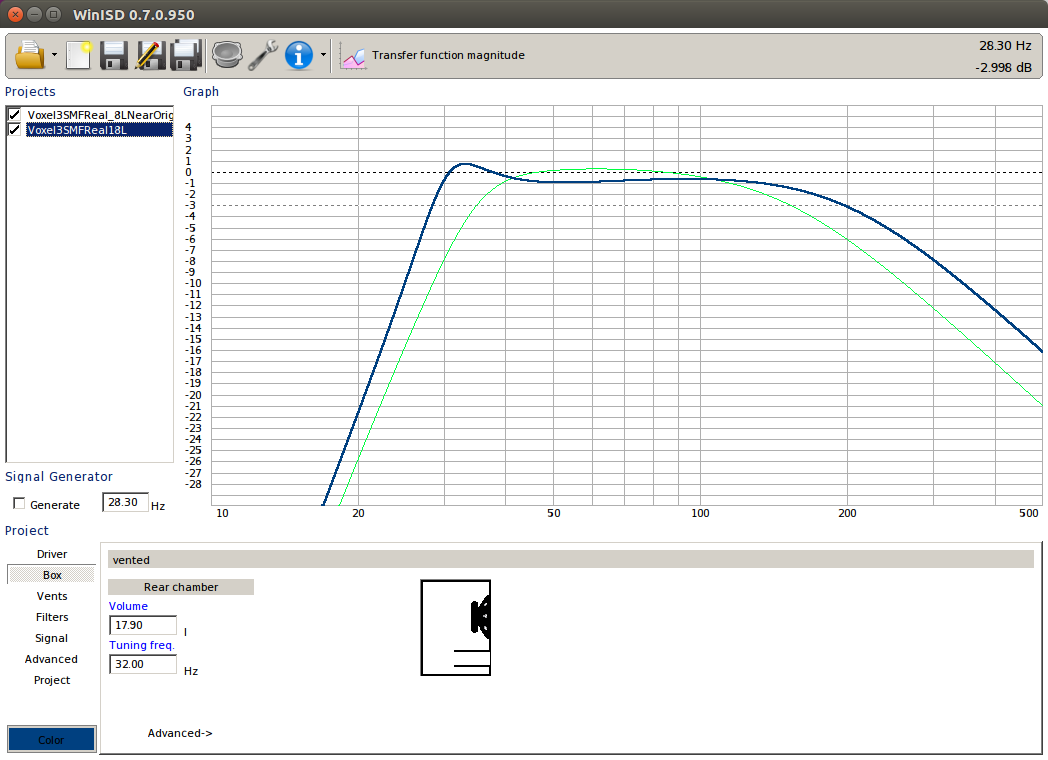Switch to the Project tab

point(51,680)
